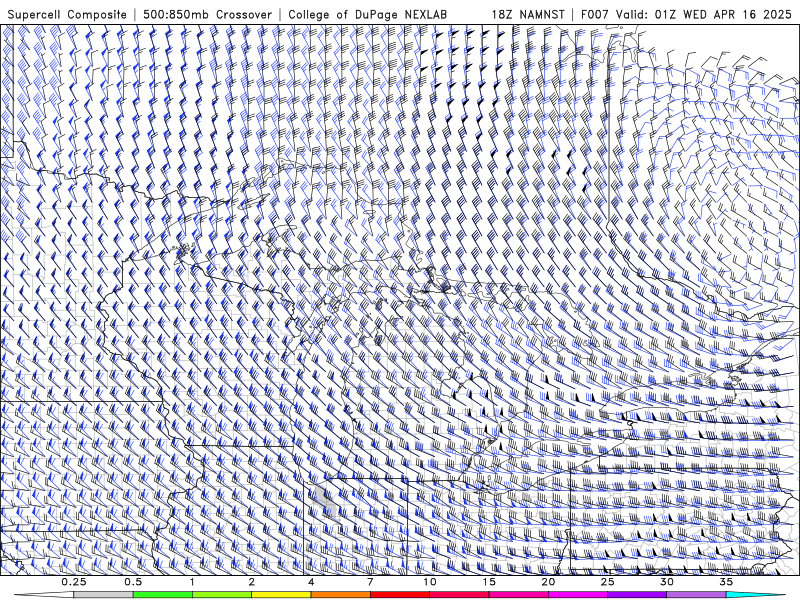The height and width of the screenshot is (600, 800).
Task: Click the "7" legend value
Action: pyautogui.click(x=370, y=582)
